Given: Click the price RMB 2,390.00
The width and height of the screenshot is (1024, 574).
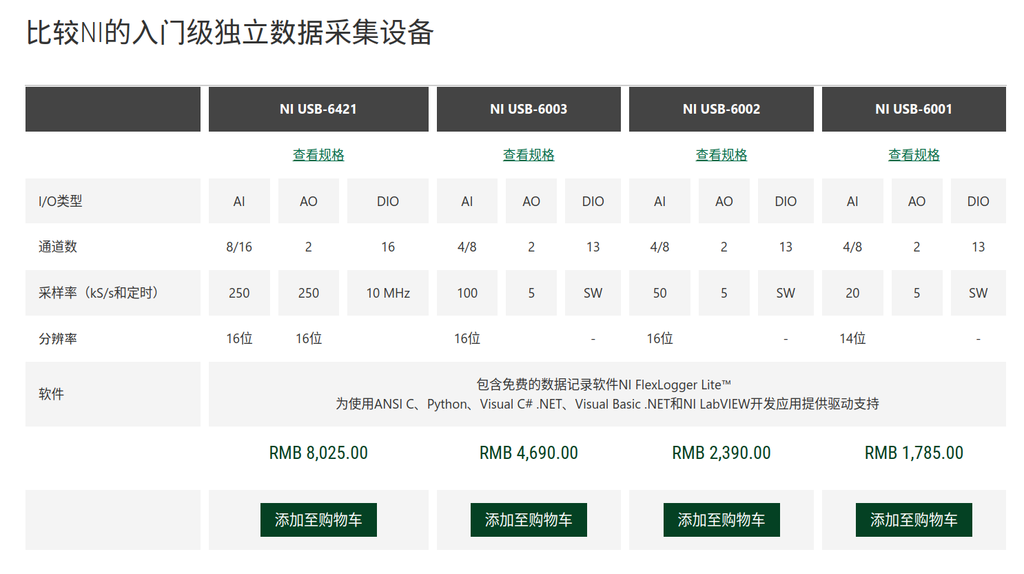Looking at the screenshot, I should (x=721, y=453).
